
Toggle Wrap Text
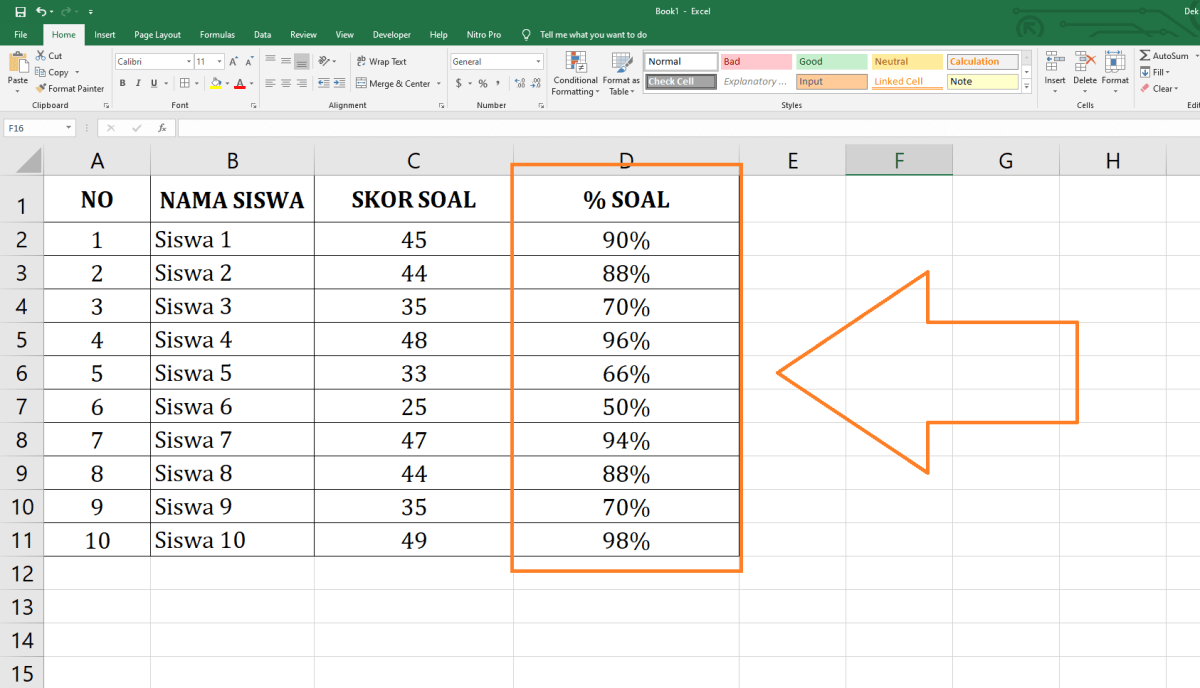pos(381,62)
